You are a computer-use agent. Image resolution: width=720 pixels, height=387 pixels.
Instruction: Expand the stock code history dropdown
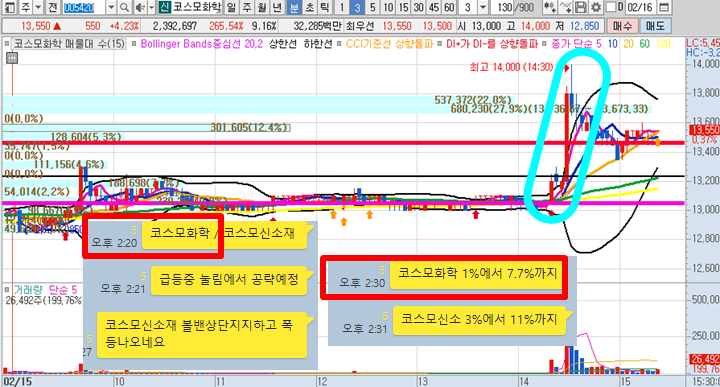click(112, 7)
